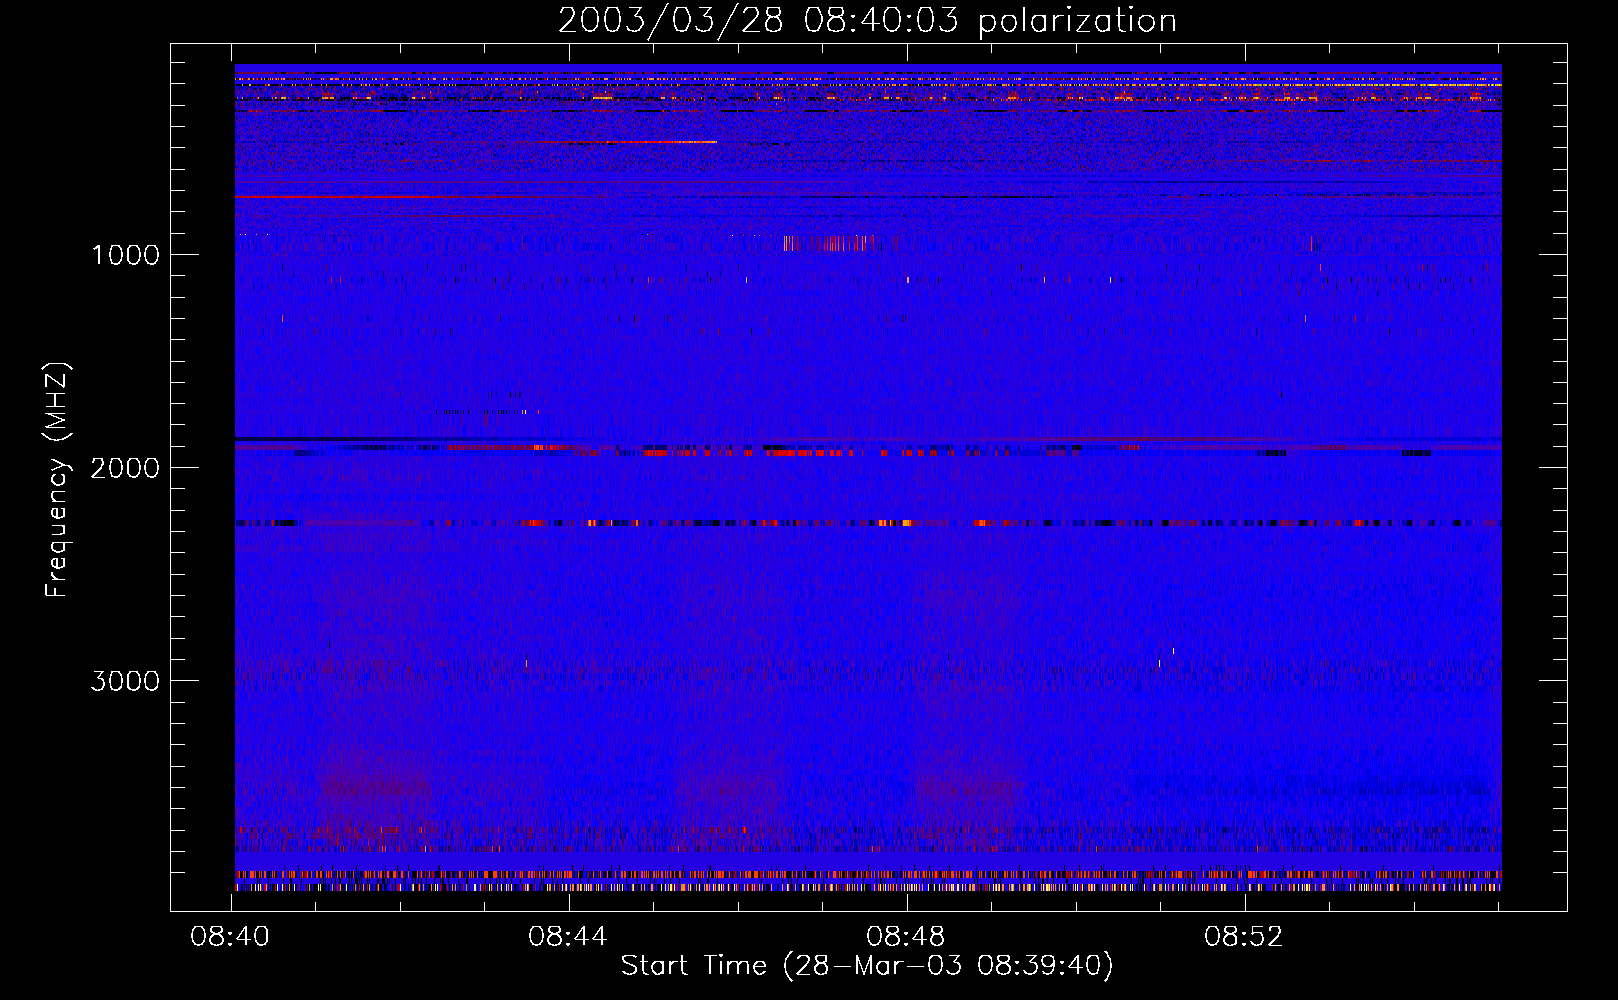Click the 08:44 time tick label

[x=568, y=937]
